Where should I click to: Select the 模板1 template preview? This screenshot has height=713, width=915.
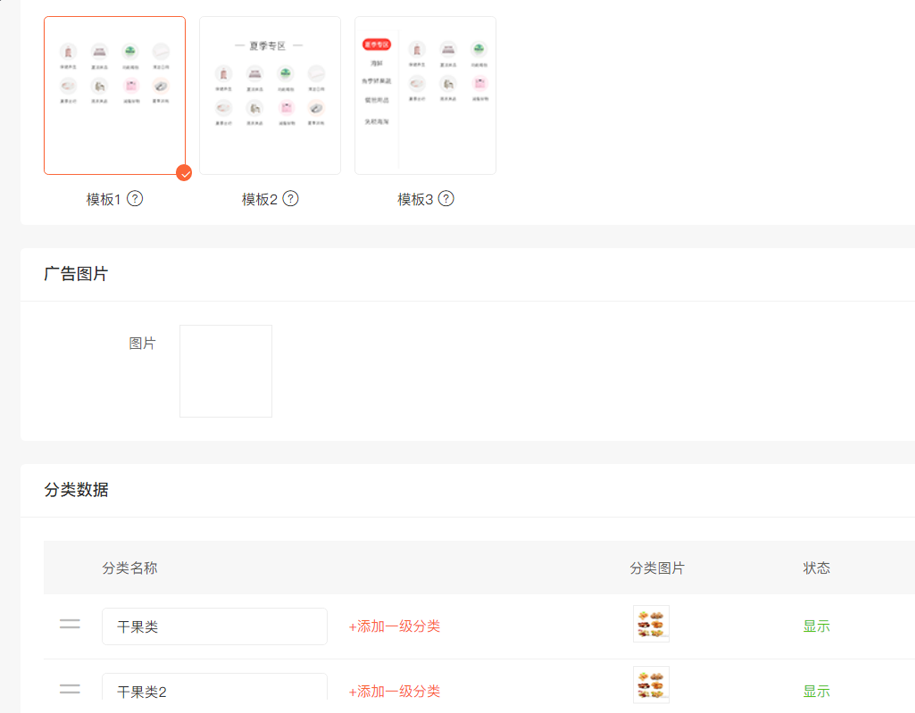pos(114,95)
